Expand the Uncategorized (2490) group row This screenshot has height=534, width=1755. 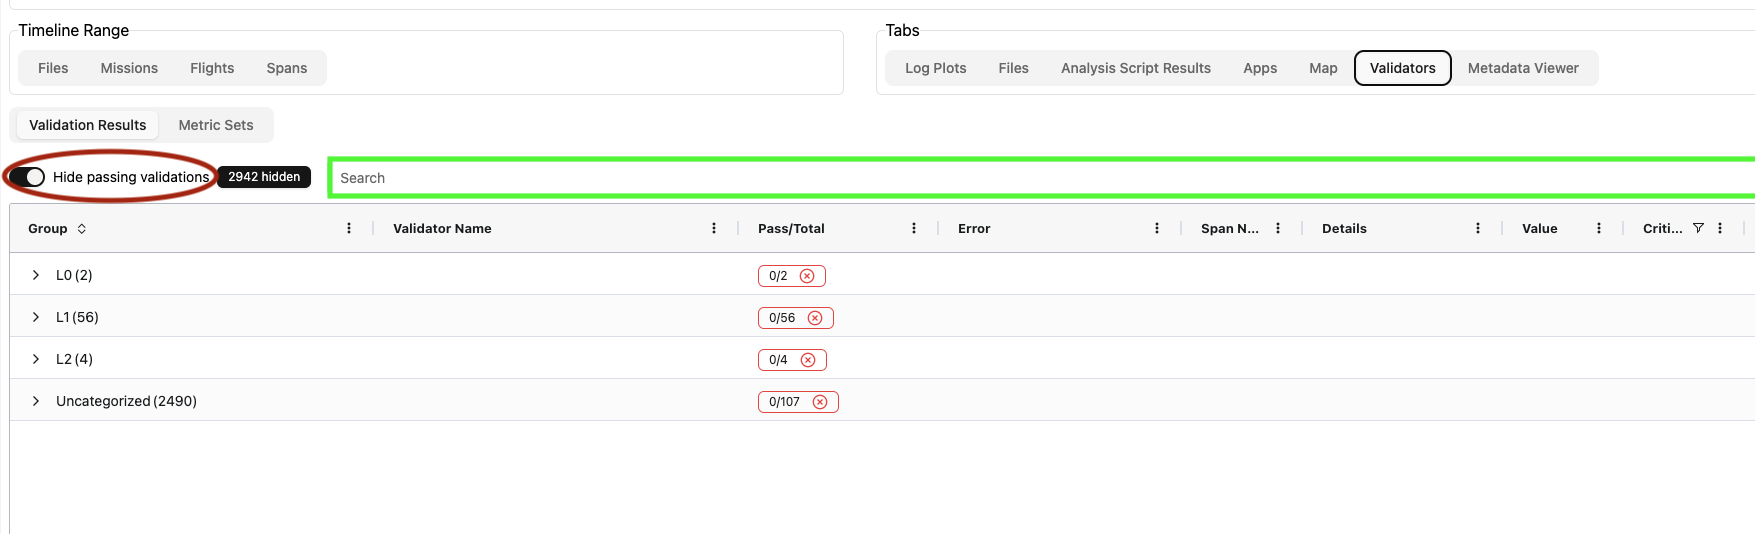36,401
